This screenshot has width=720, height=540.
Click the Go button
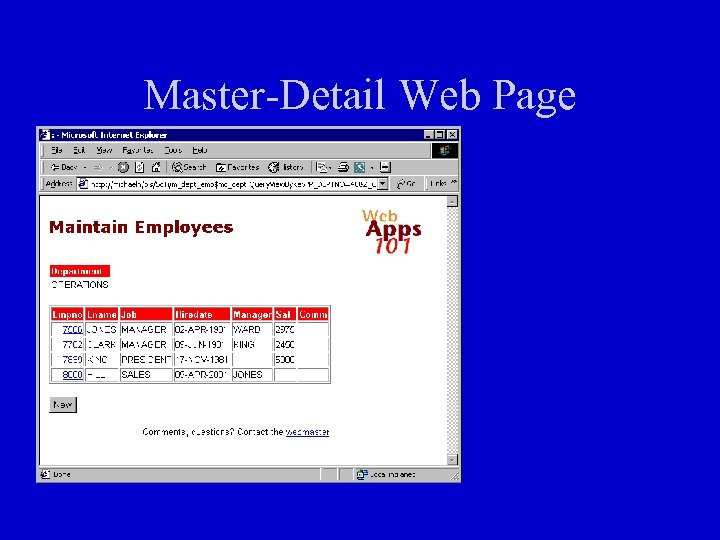tap(406, 184)
